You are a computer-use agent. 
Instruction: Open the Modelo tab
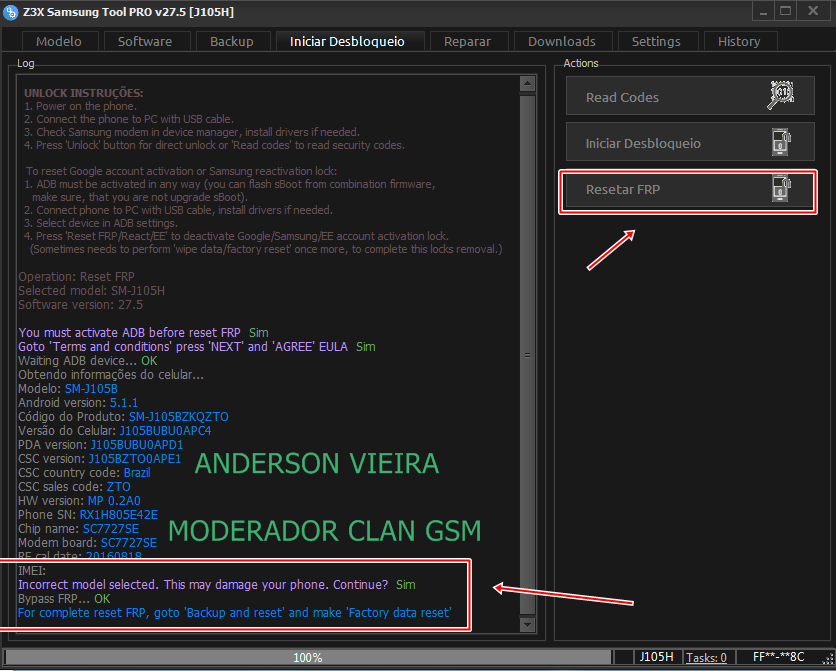(59, 42)
